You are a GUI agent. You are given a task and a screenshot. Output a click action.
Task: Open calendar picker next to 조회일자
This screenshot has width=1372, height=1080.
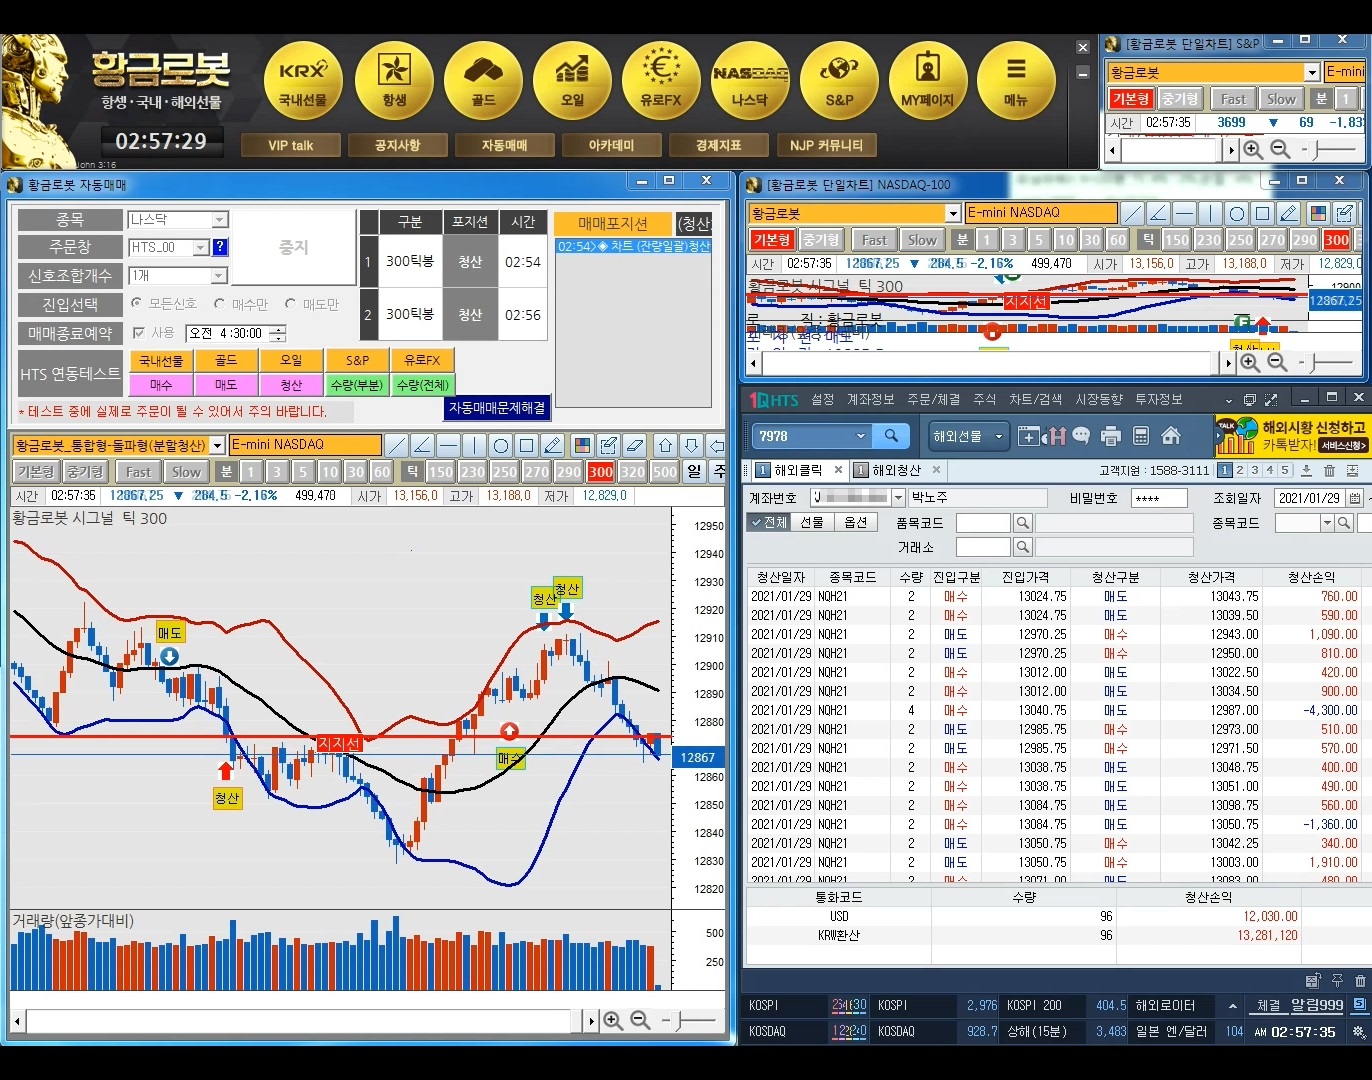click(x=1355, y=498)
